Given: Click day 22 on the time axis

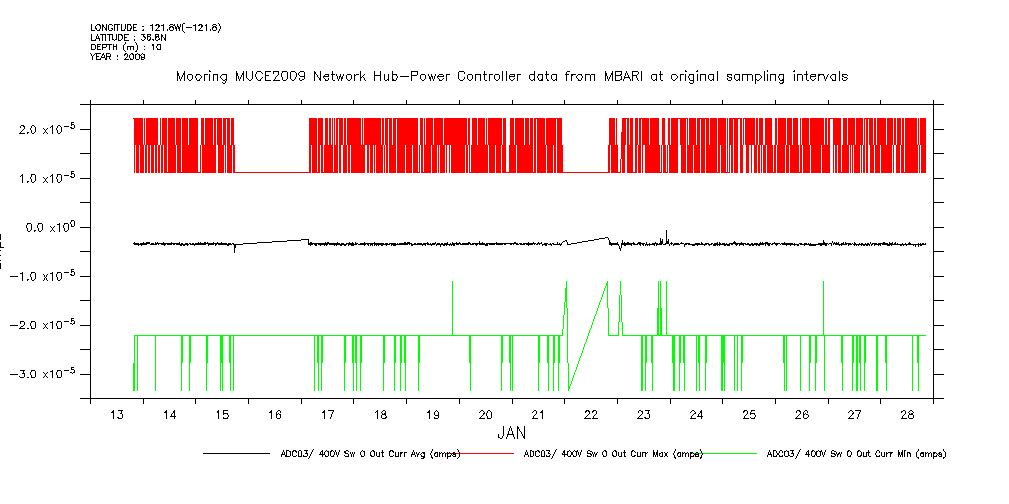Looking at the screenshot, I should point(591,415).
